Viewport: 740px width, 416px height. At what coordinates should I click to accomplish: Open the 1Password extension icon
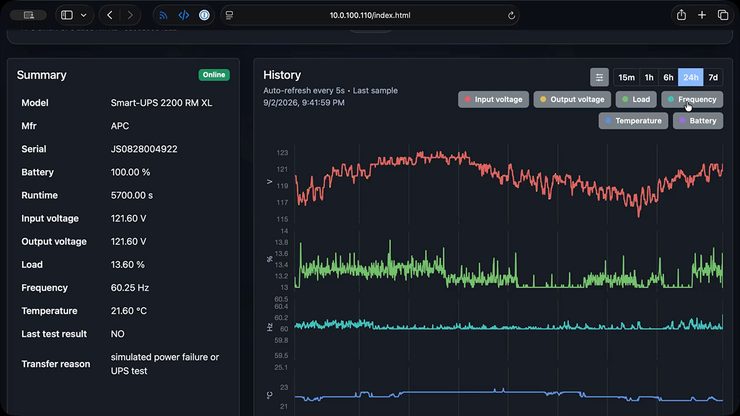[204, 15]
